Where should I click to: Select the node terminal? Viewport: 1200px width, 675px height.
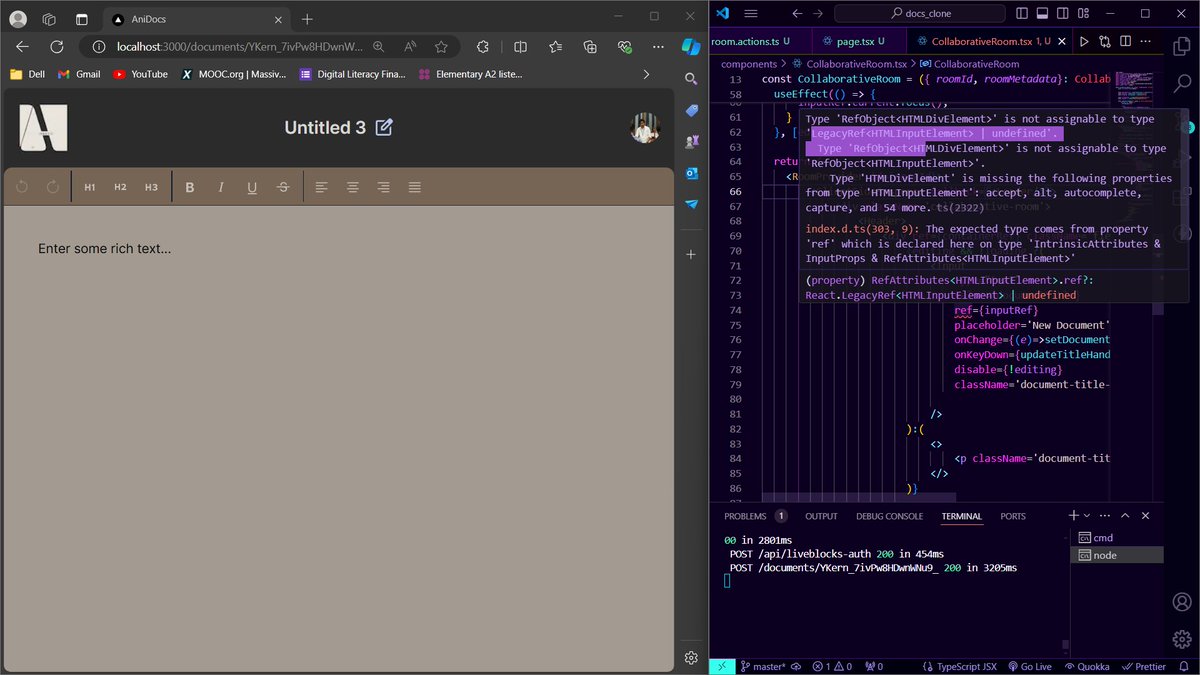click(1116, 555)
